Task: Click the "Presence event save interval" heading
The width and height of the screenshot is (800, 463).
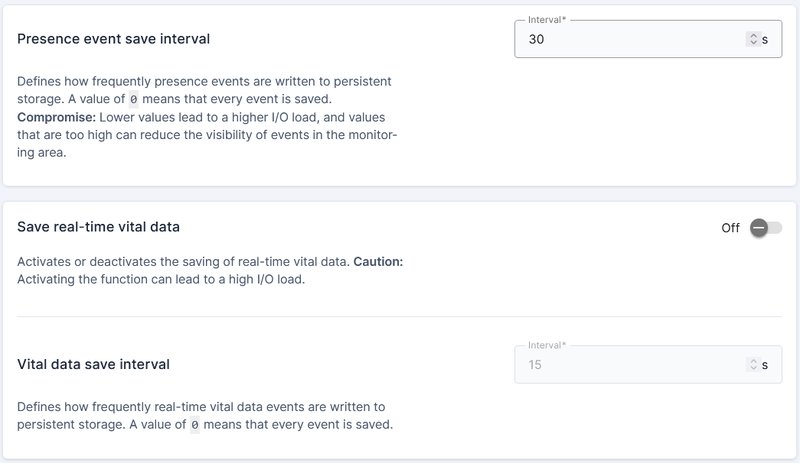Action: coord(114,39)
